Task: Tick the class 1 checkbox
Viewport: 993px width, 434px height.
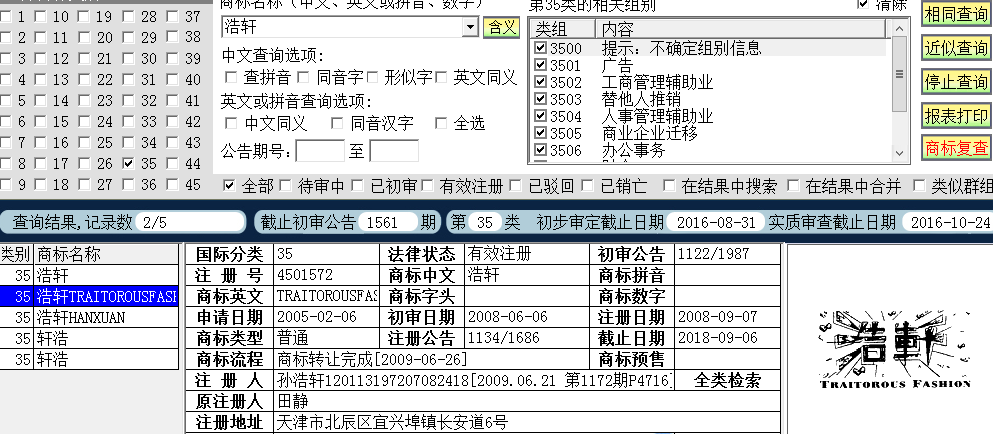Action: click(x=5, y=17)
